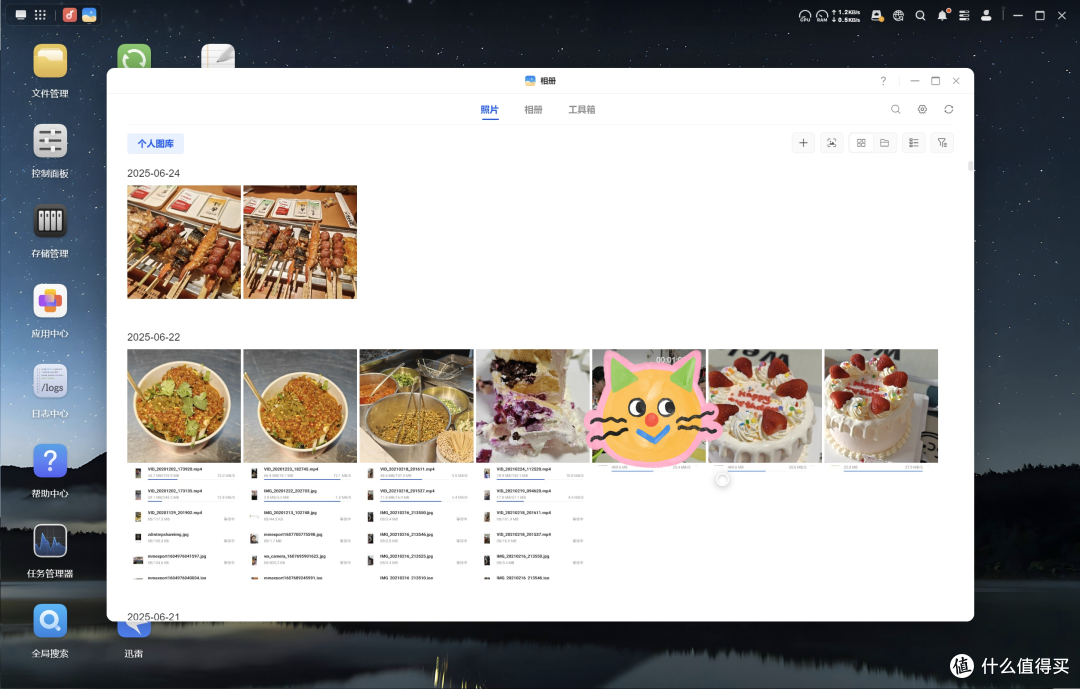1080x689 pixels.
Task: Open notifications bell in top bar
Action: point(942,15)
